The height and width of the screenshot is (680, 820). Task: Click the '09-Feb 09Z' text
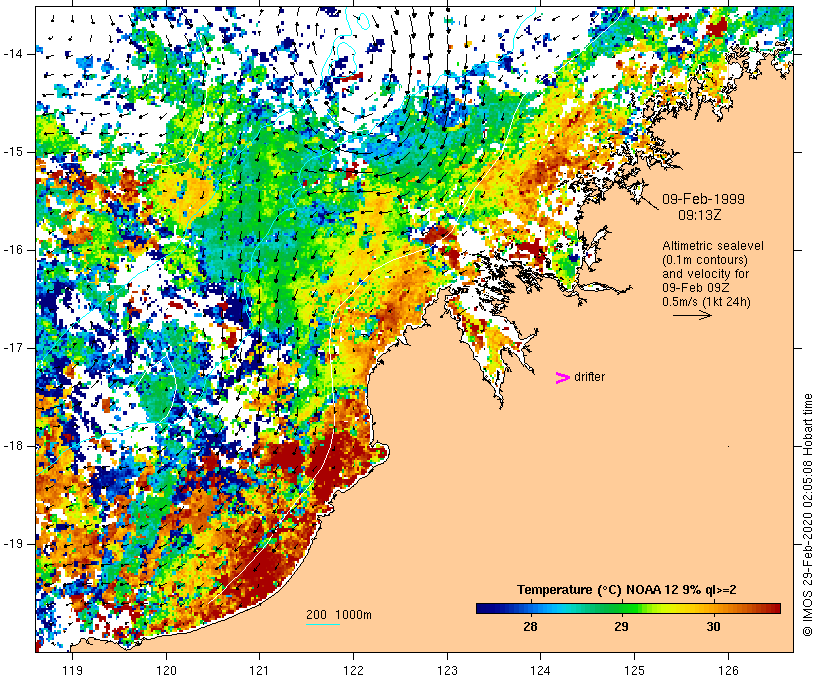(696, 288)
